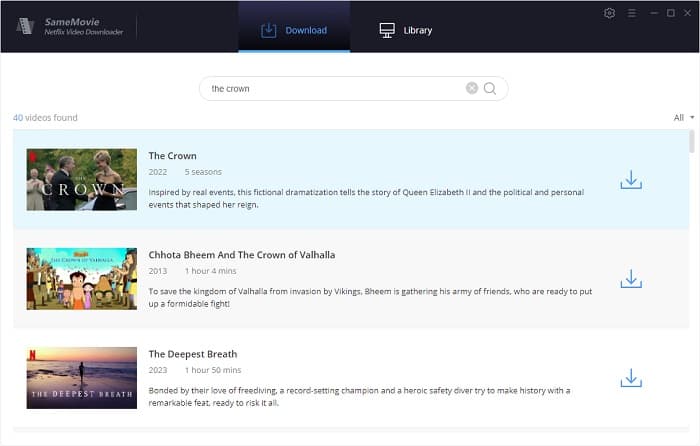Click the magnifier search icon
Screen dimensions: 700x446
click(x=490, y=88)
